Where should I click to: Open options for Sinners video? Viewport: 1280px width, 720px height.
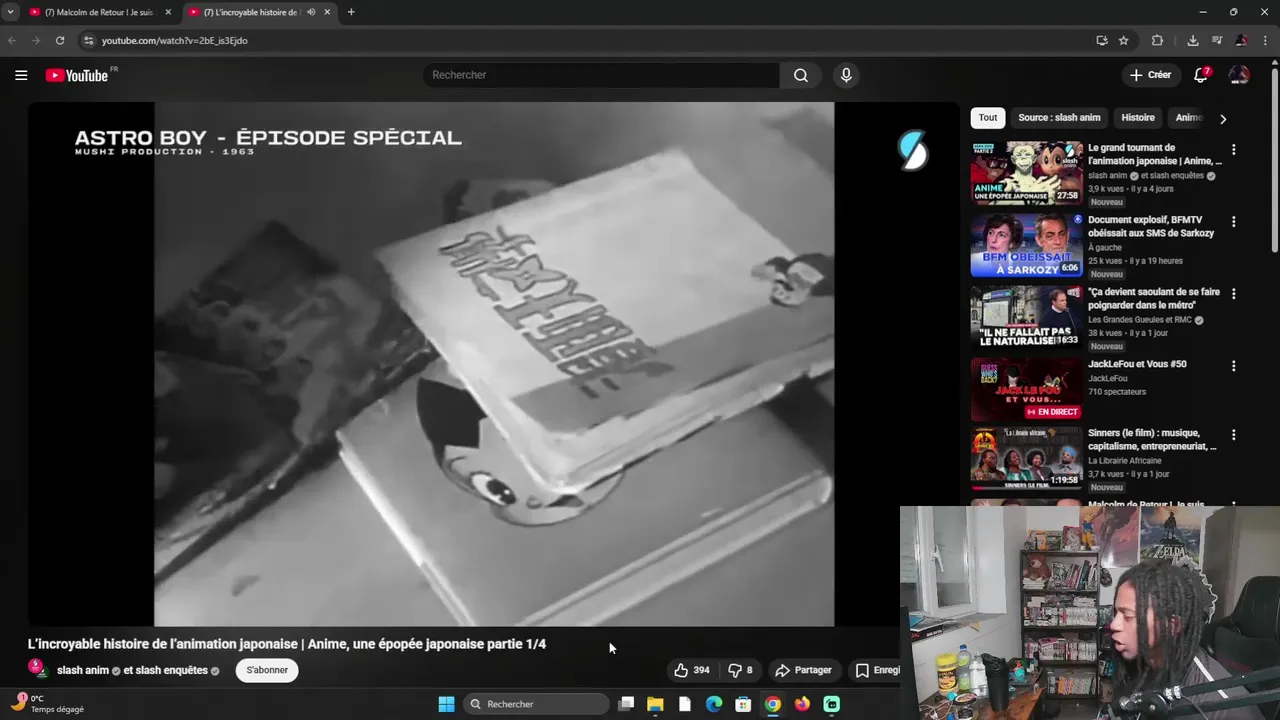1233,436
